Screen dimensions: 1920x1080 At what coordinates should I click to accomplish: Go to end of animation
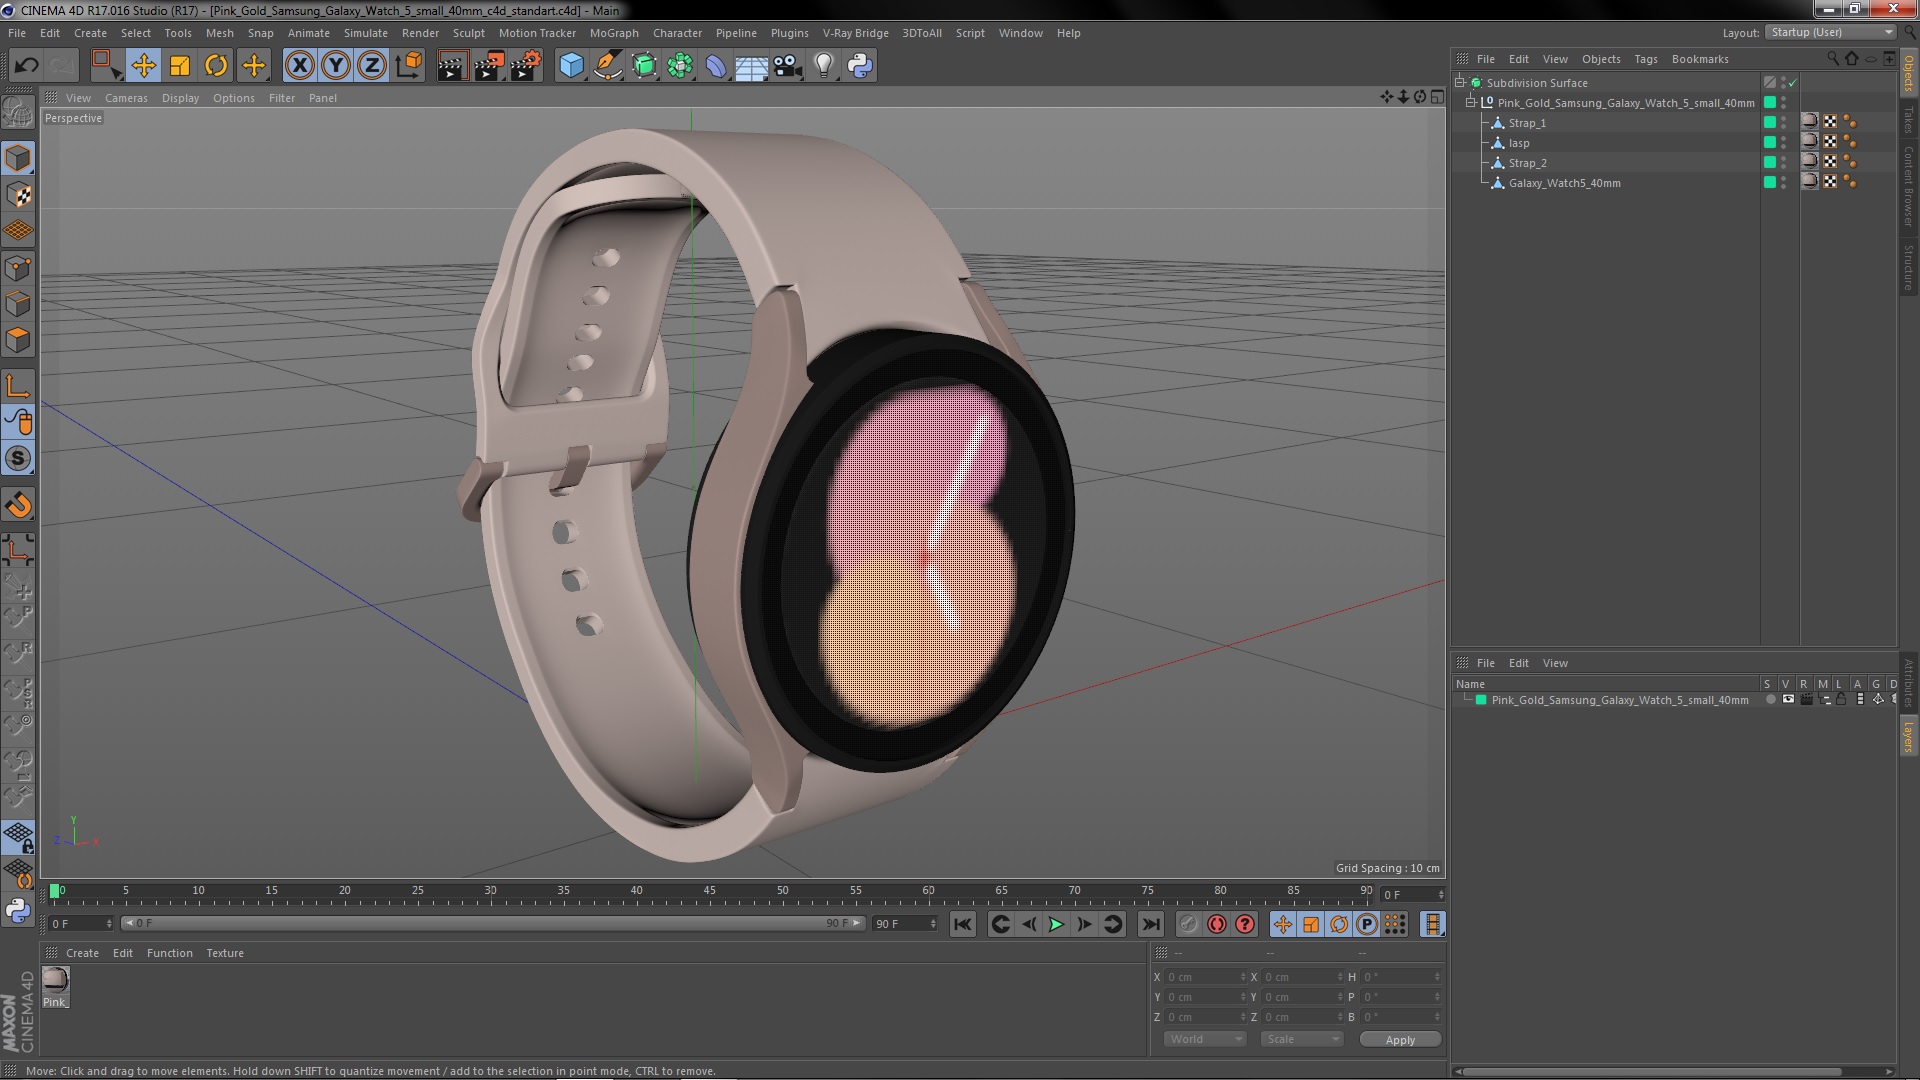tap(1150, 924)
